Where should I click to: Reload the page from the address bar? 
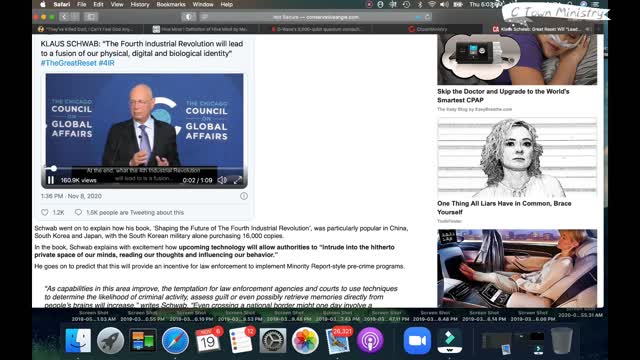(427, 17)
